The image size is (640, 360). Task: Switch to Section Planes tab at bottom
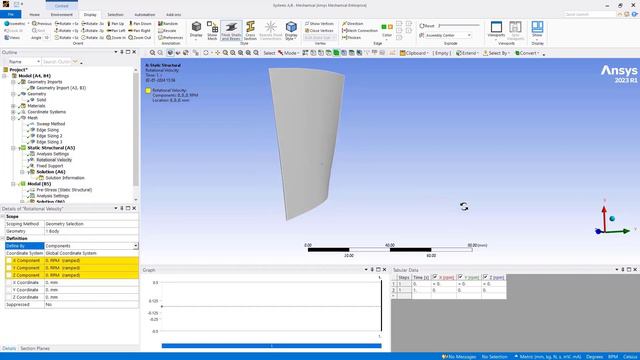[x=35, y=349]
